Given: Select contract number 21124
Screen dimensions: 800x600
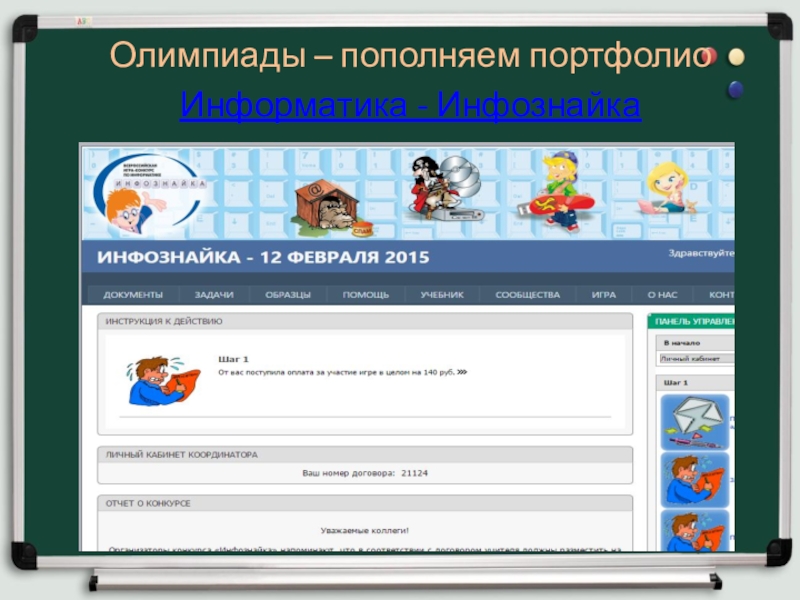Looking at the screenshot, I should pyautogui.click(x=414, y=473).
